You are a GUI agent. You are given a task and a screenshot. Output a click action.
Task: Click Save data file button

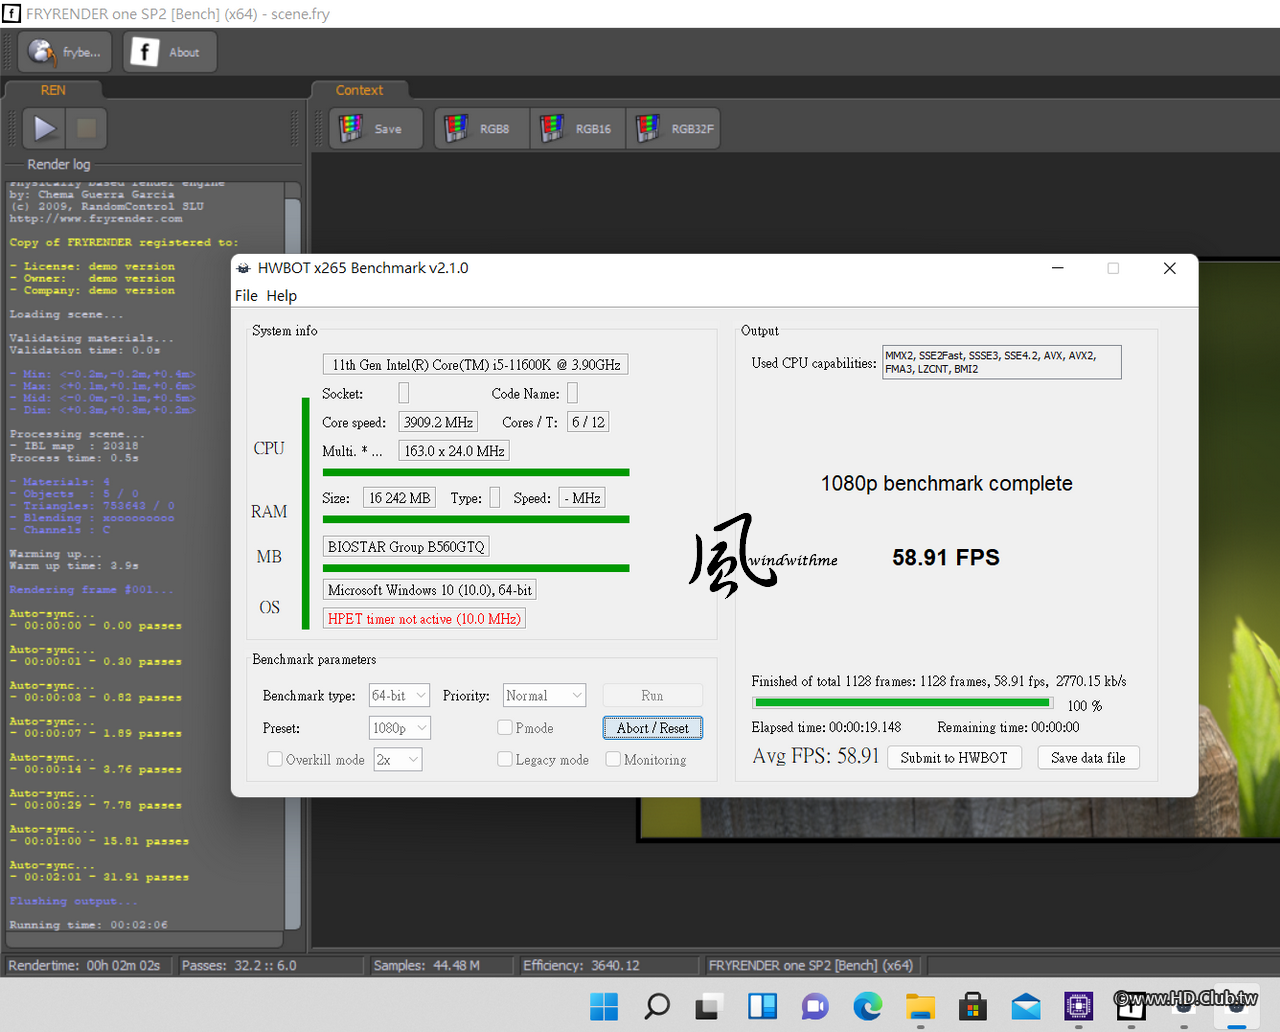tap(1088, 758)
